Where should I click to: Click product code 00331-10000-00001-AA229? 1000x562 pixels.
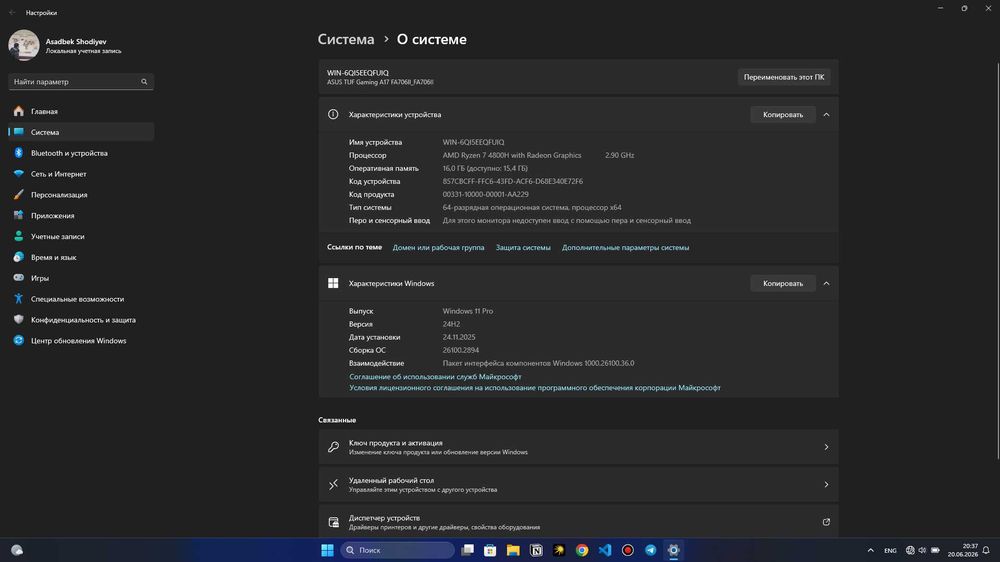485,195
